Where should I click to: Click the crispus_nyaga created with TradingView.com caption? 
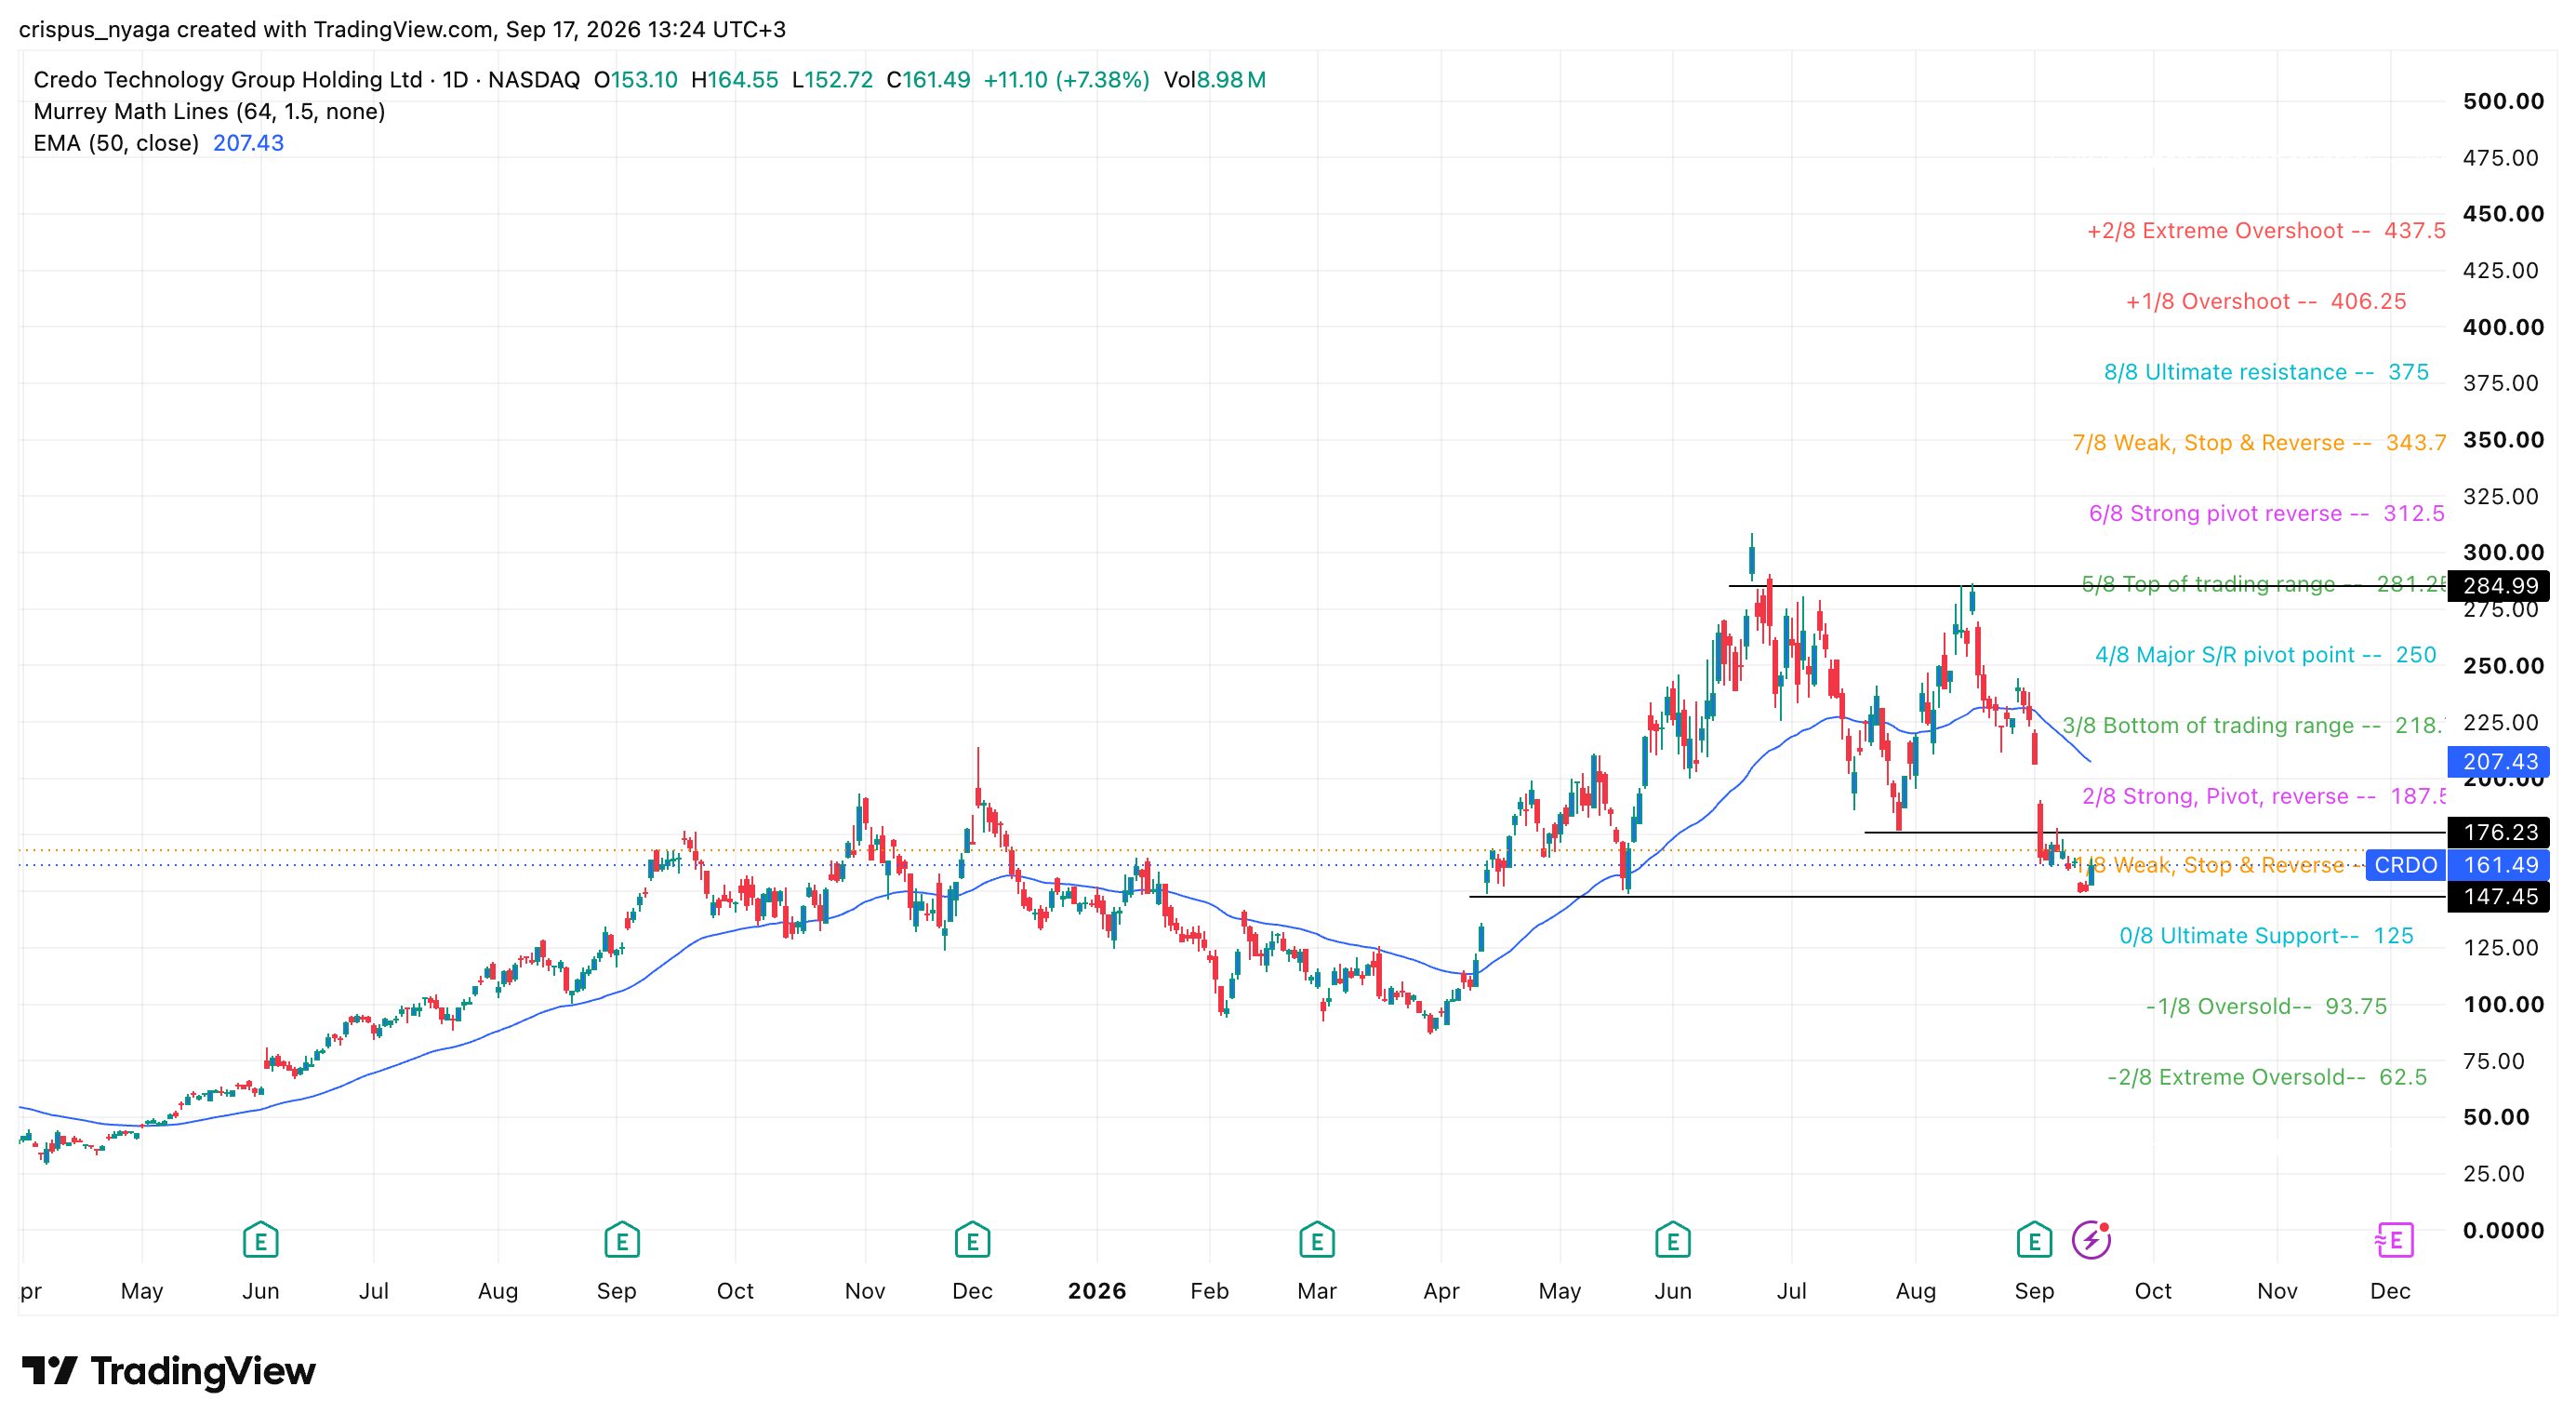tap(402, 29)
